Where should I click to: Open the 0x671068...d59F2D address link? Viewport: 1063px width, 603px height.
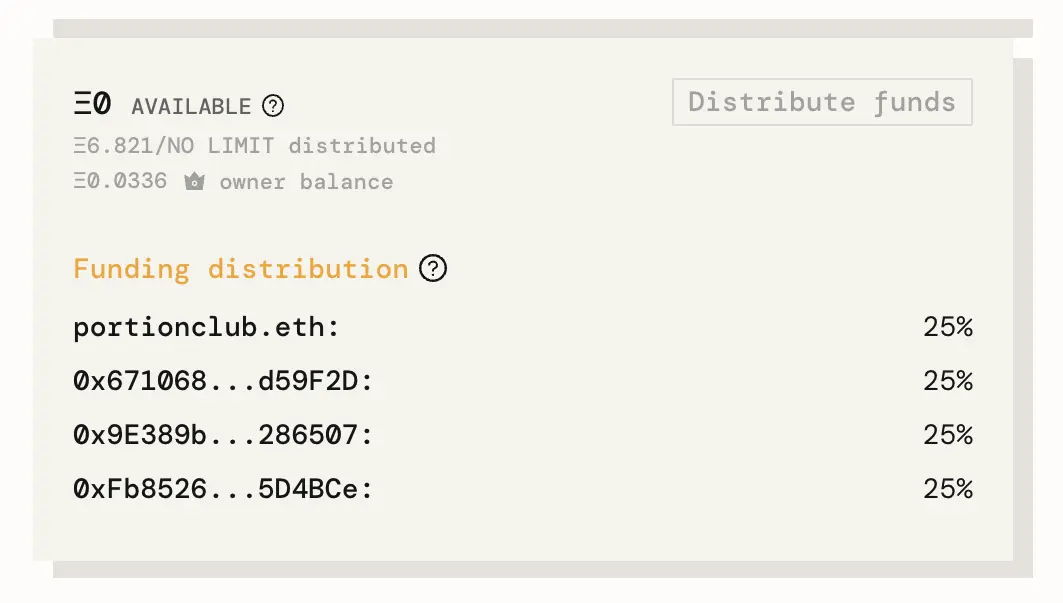(x=216, y=382)
